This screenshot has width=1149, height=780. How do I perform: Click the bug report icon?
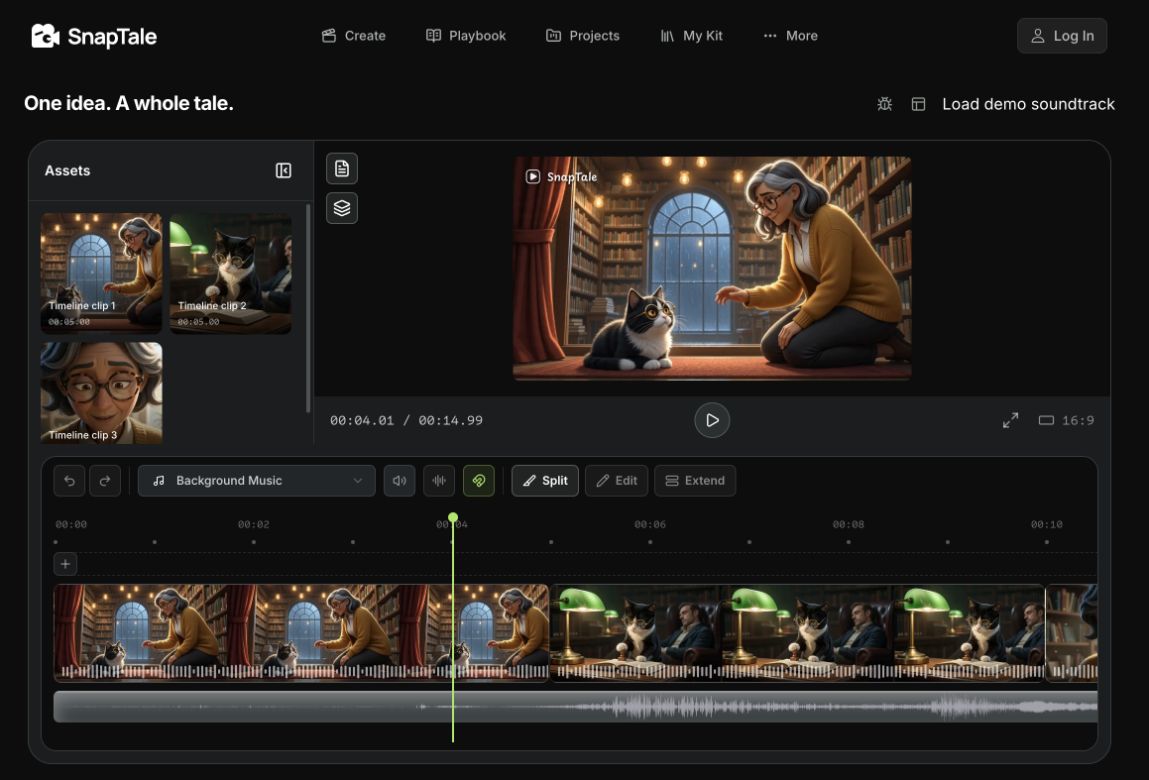point(884,104)
